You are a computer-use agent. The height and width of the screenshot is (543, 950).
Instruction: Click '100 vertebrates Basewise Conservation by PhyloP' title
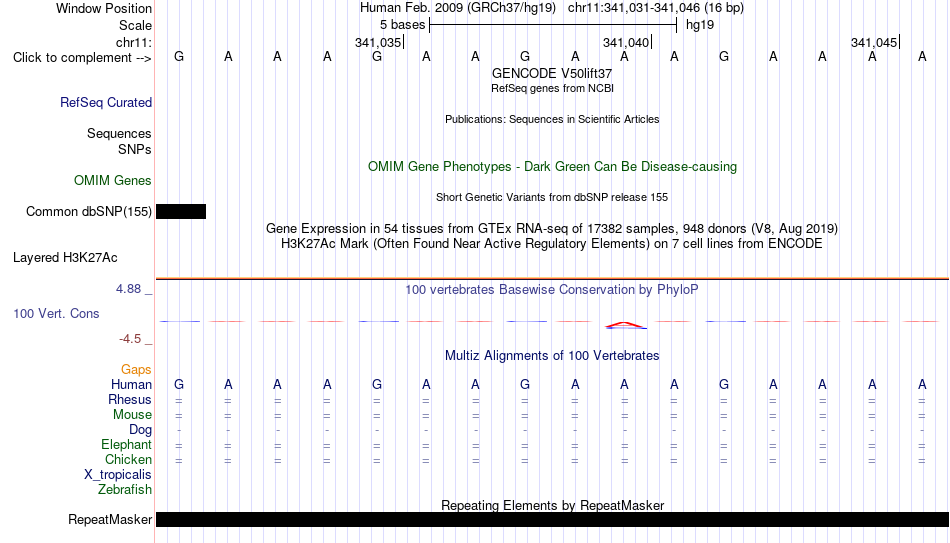(x=552, y=290)
